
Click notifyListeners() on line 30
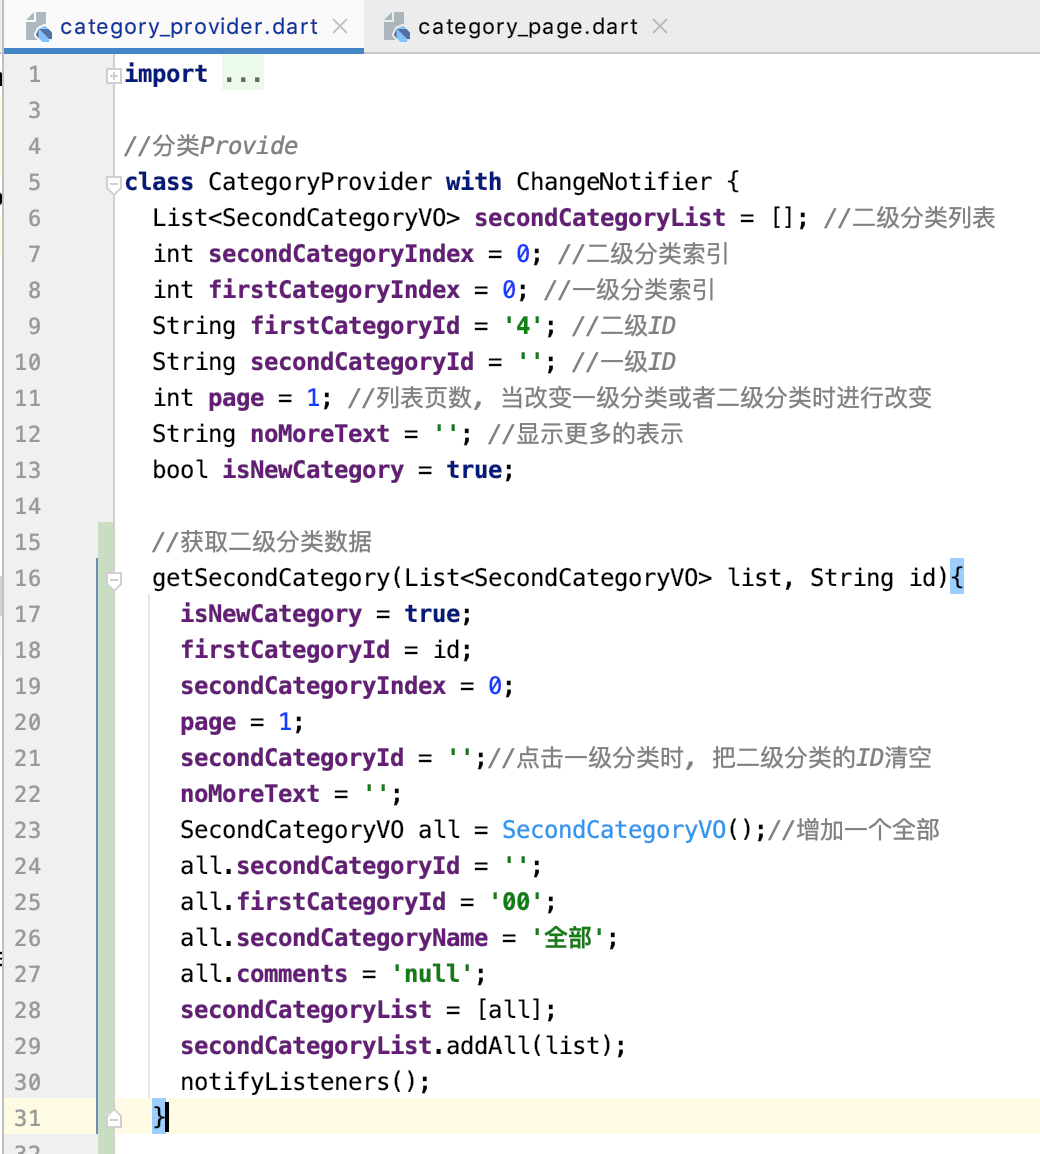click(299, 1082)
